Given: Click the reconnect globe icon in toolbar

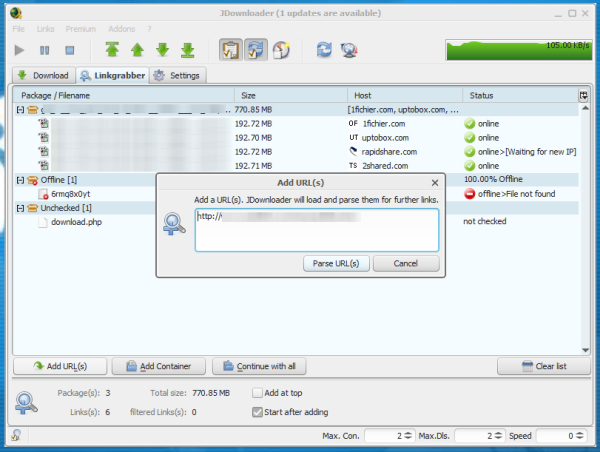Looking at the screenshot, I should click(349, 49).
